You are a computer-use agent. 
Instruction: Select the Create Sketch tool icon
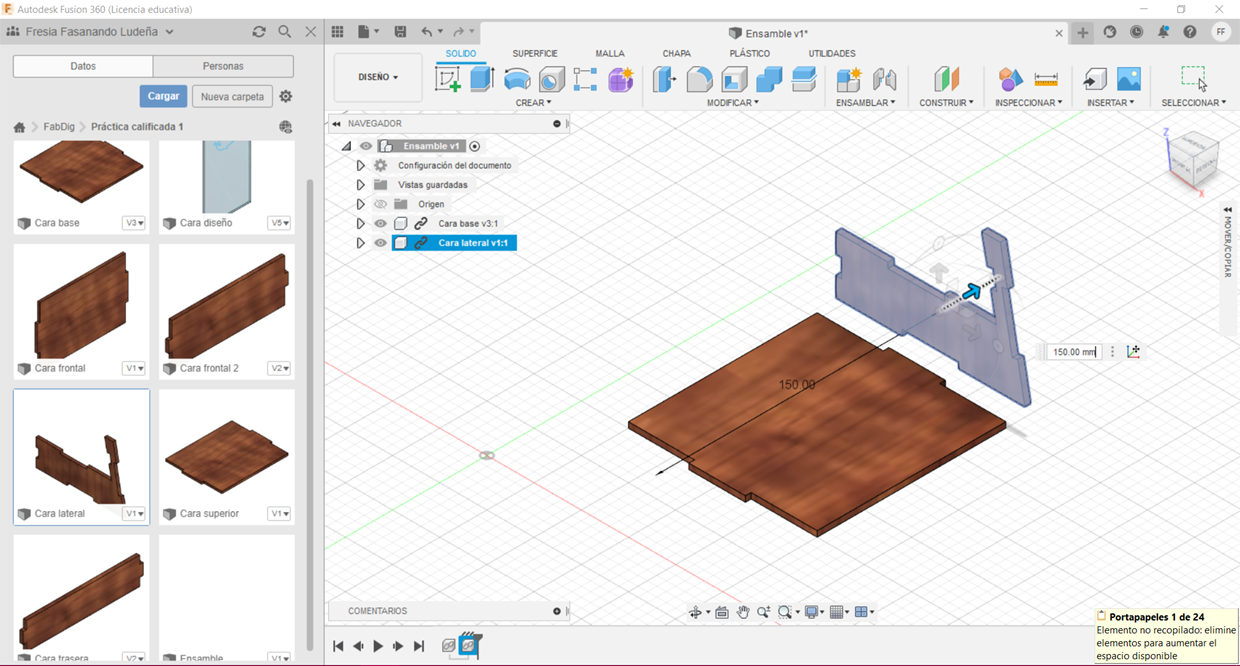447,79
